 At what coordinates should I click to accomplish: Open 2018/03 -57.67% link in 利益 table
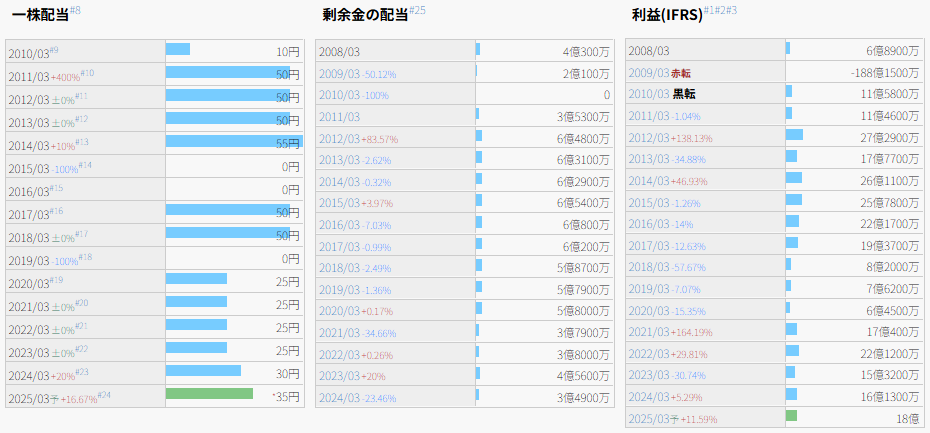point(668,268)
